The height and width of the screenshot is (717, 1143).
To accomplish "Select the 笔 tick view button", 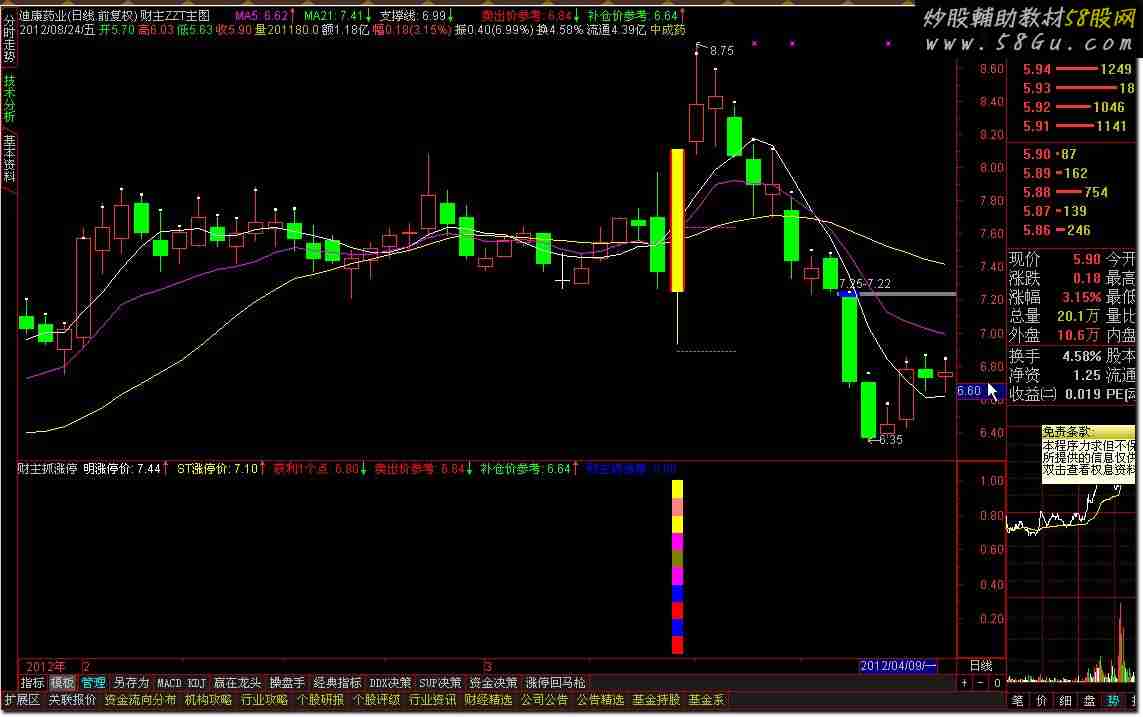I will pyautogui.click(x=1018, y=700).
